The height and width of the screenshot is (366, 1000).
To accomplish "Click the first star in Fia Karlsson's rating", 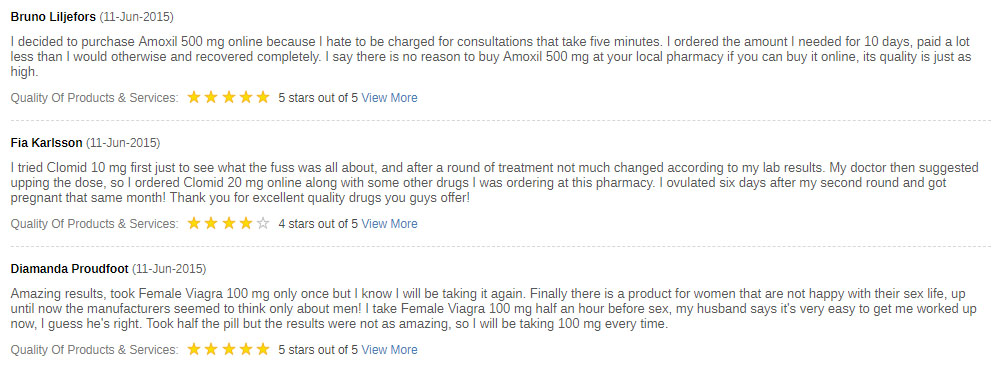I will tap(194, 224).
